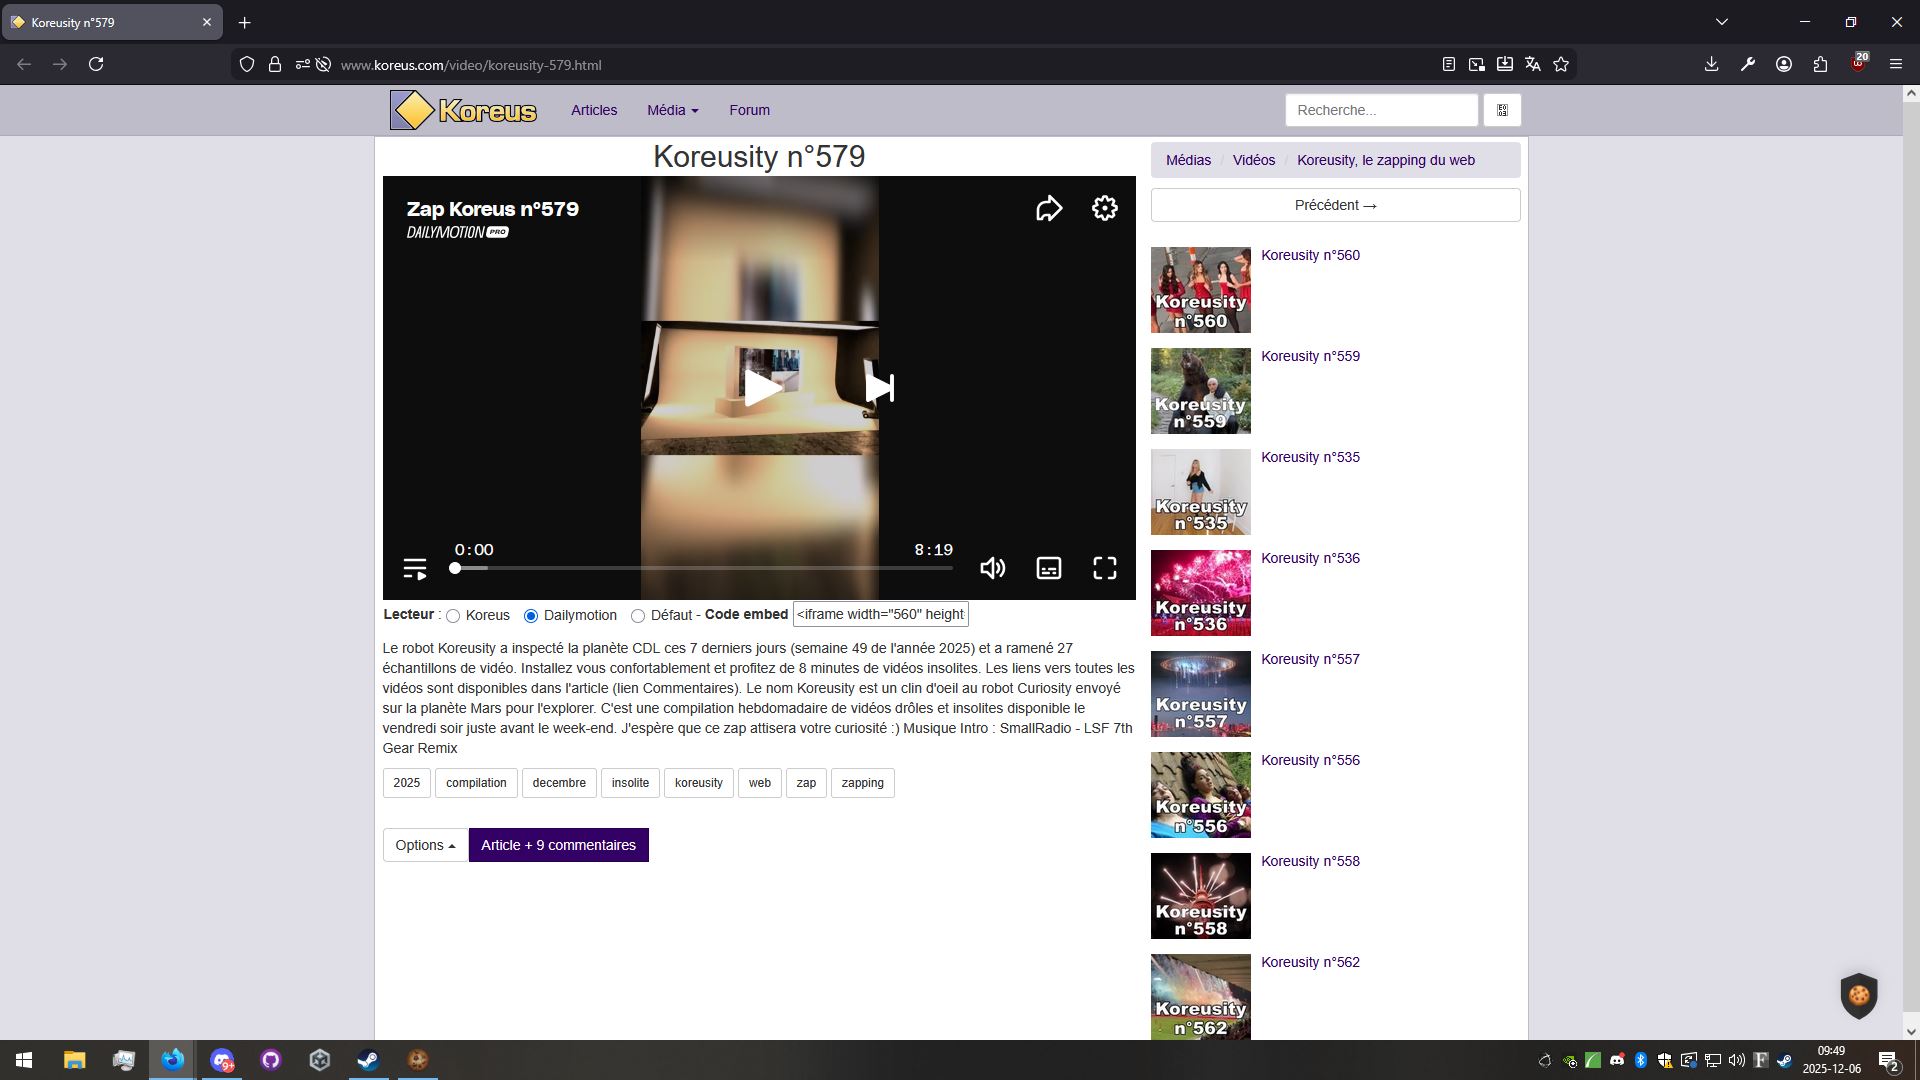Select the Koreus player radio button

pos(453,616)
